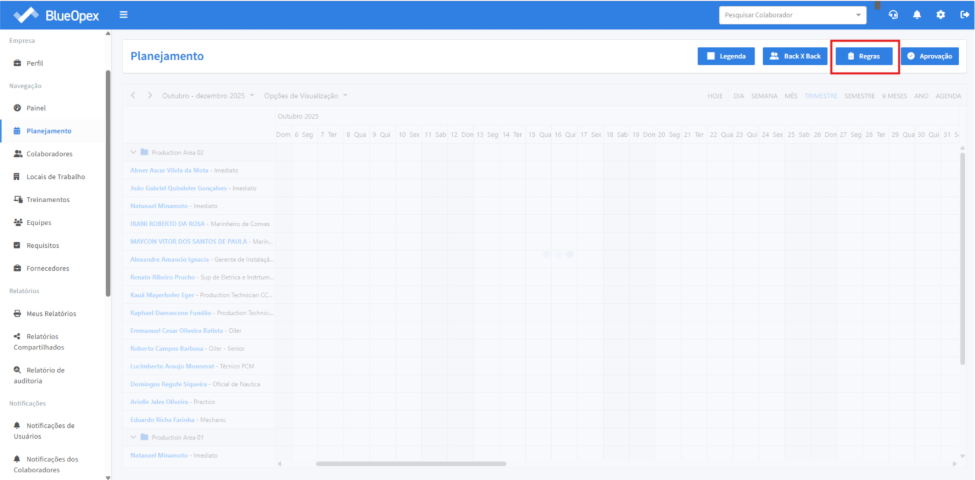Select the TRIMESTRE view

[821, 96]
